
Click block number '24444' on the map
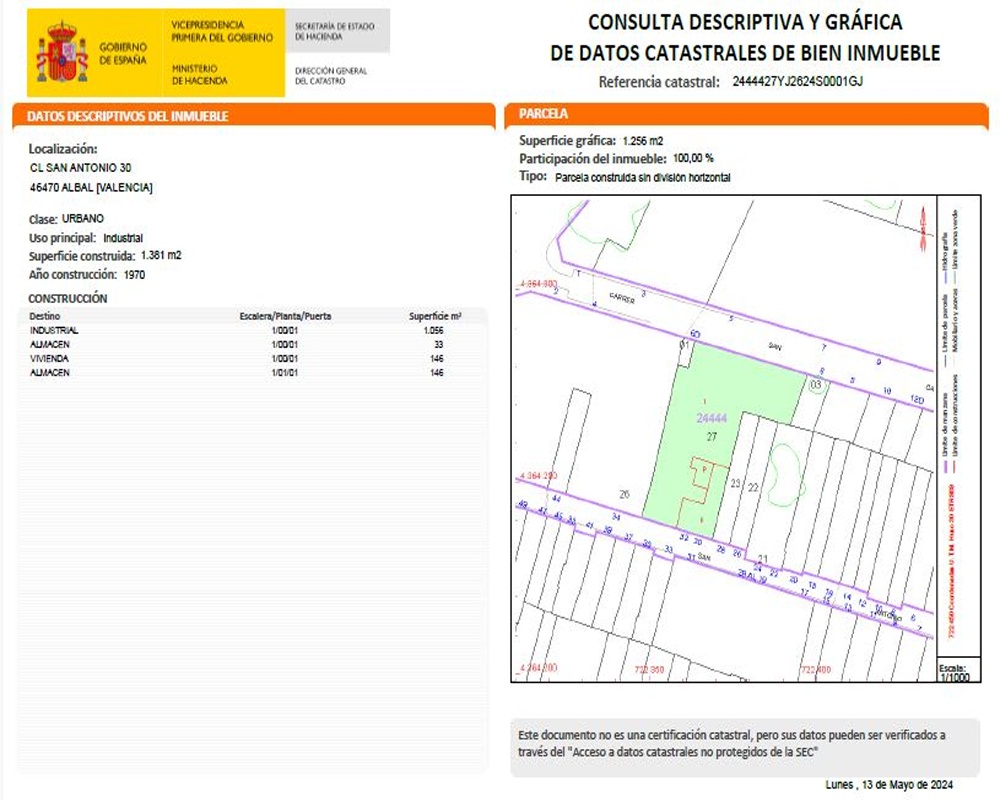pyautogui.click(x=712, y=419)
